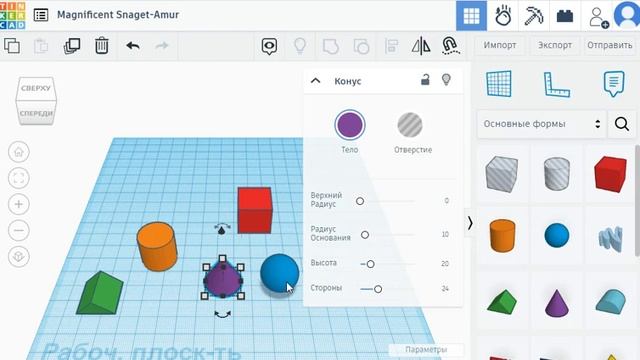The height and width of the screenshot is (360, 640).
Task: Switch to 3D design grid view
Action: pos(471,16)
